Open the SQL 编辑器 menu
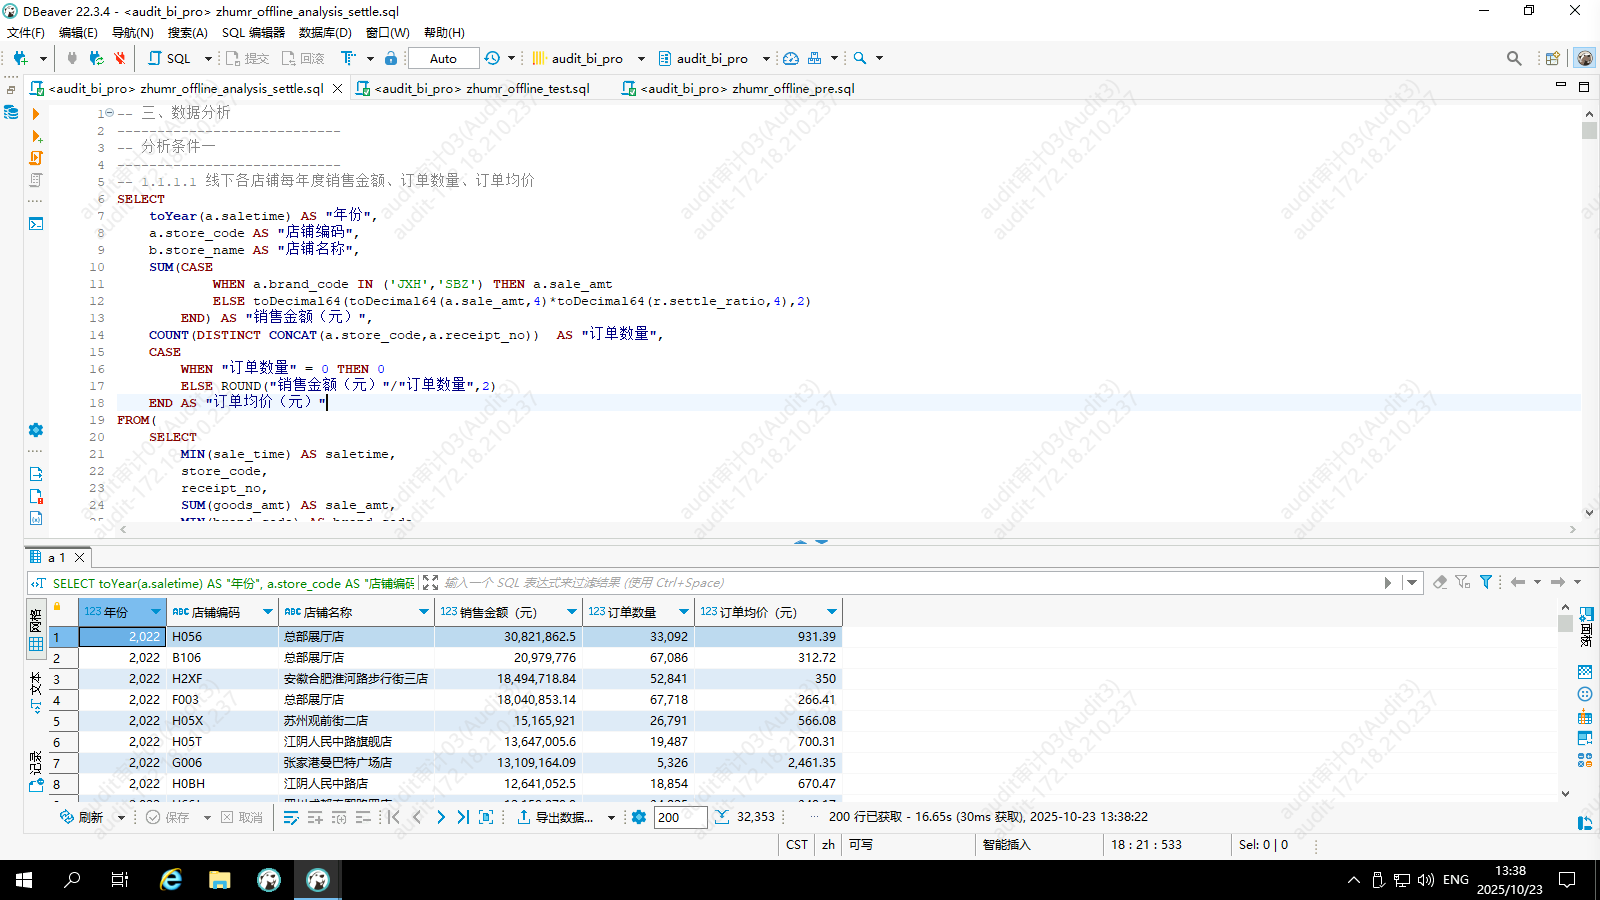 click(x=253, y=32)
